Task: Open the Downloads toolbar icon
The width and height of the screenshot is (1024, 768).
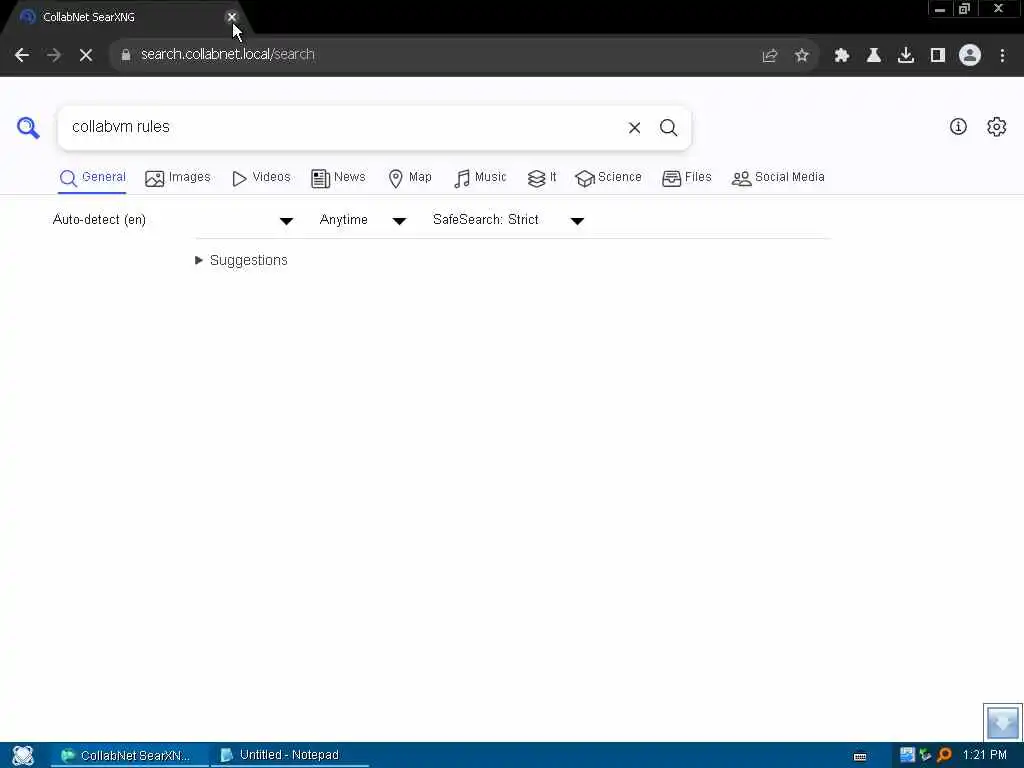Action: point(906,56)
